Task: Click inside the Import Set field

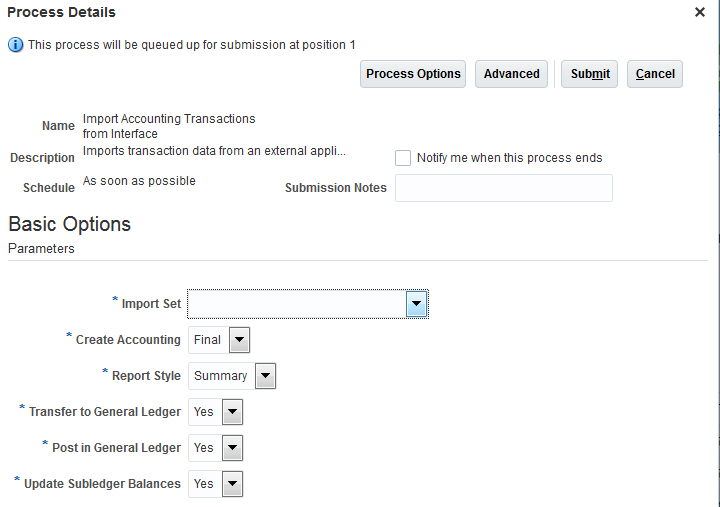Action: click(297, 304)
